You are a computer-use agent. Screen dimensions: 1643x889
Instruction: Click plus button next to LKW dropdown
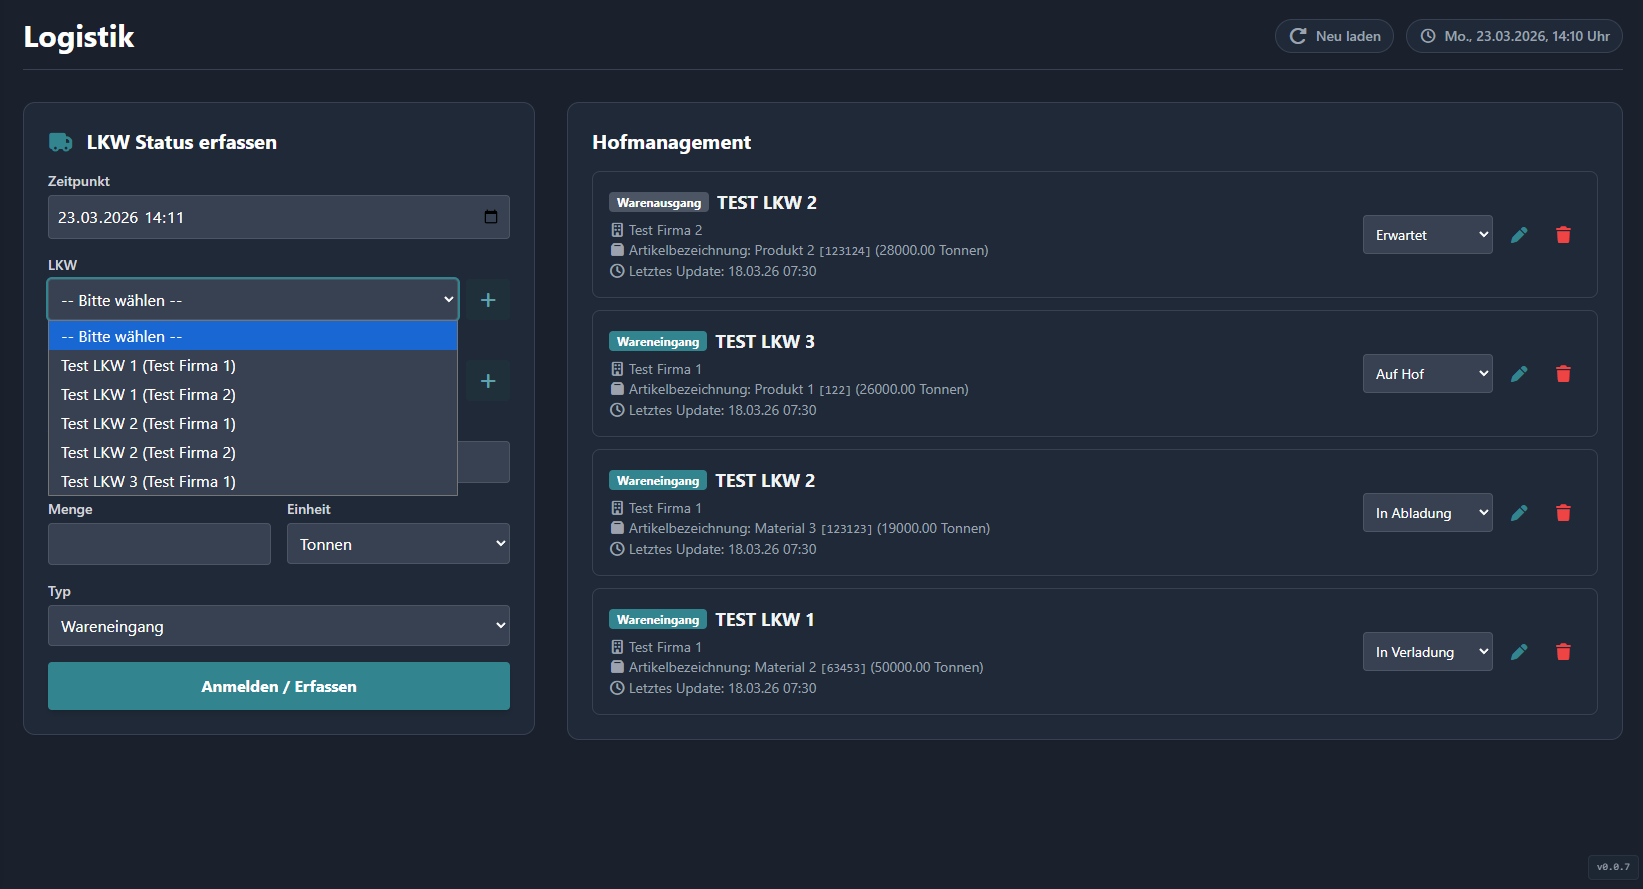[x=488, y=300]
